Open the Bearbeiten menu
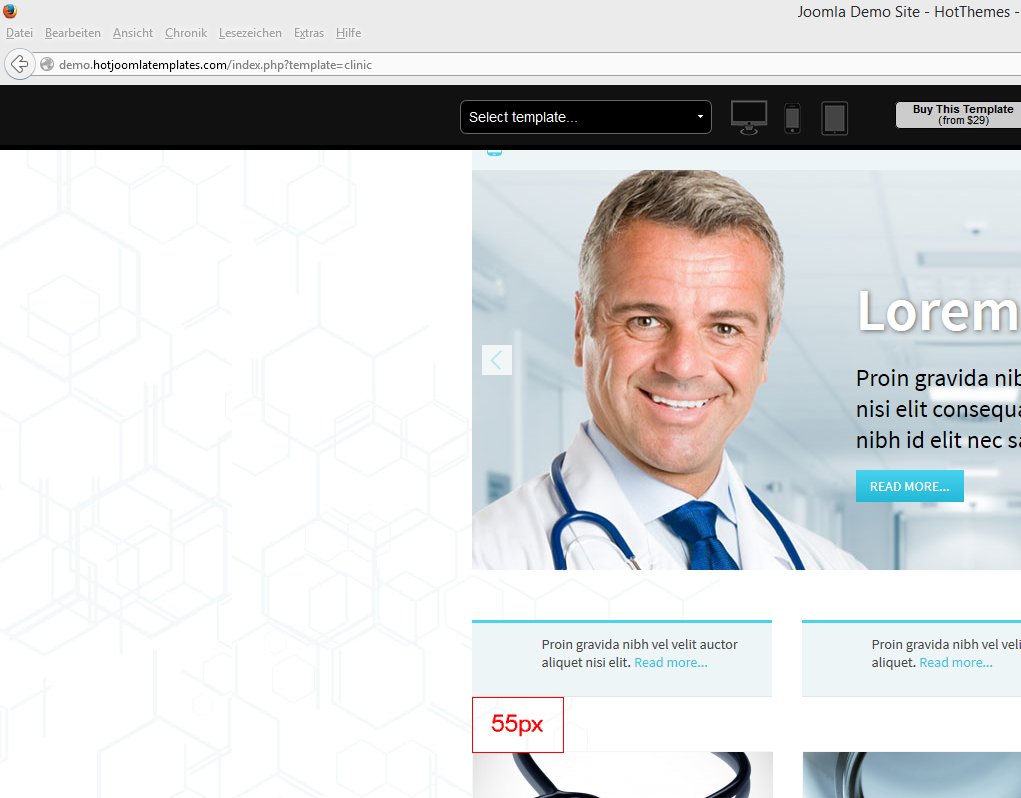Image resolution: width=1021 pixels, height=798 pixels. tap(72, 33)
